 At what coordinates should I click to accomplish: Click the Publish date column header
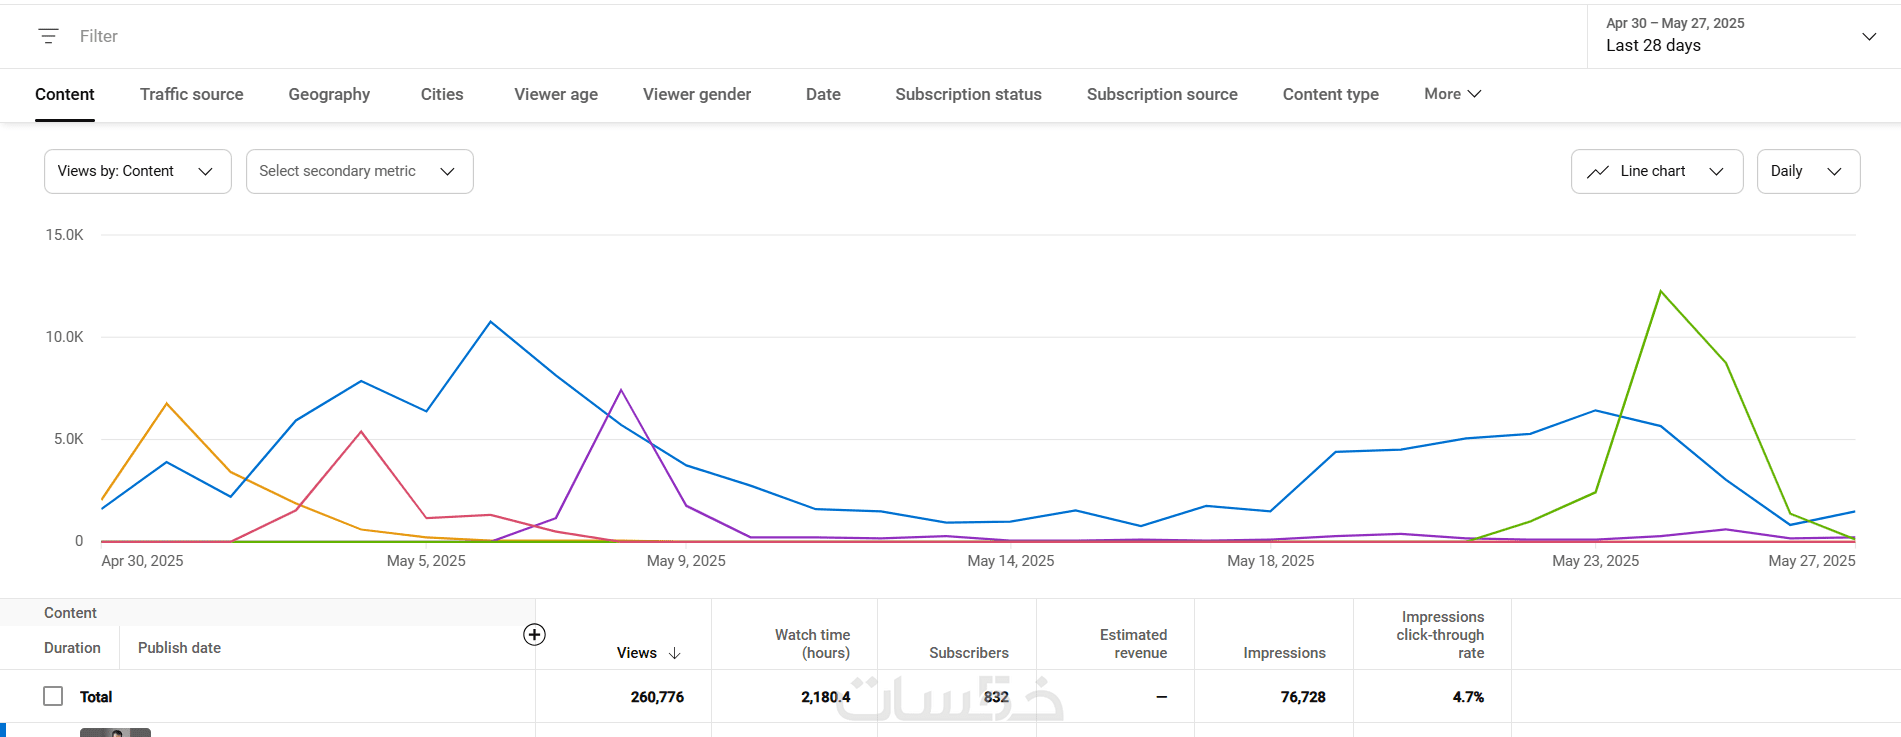179,648
